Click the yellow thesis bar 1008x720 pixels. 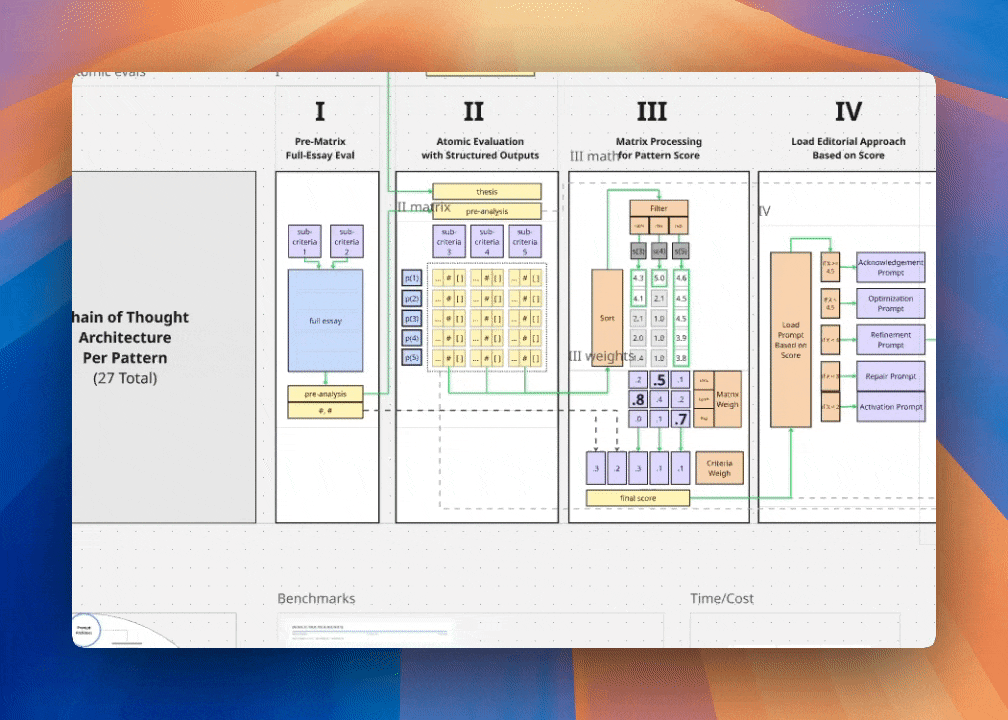[x=486, y=192]
